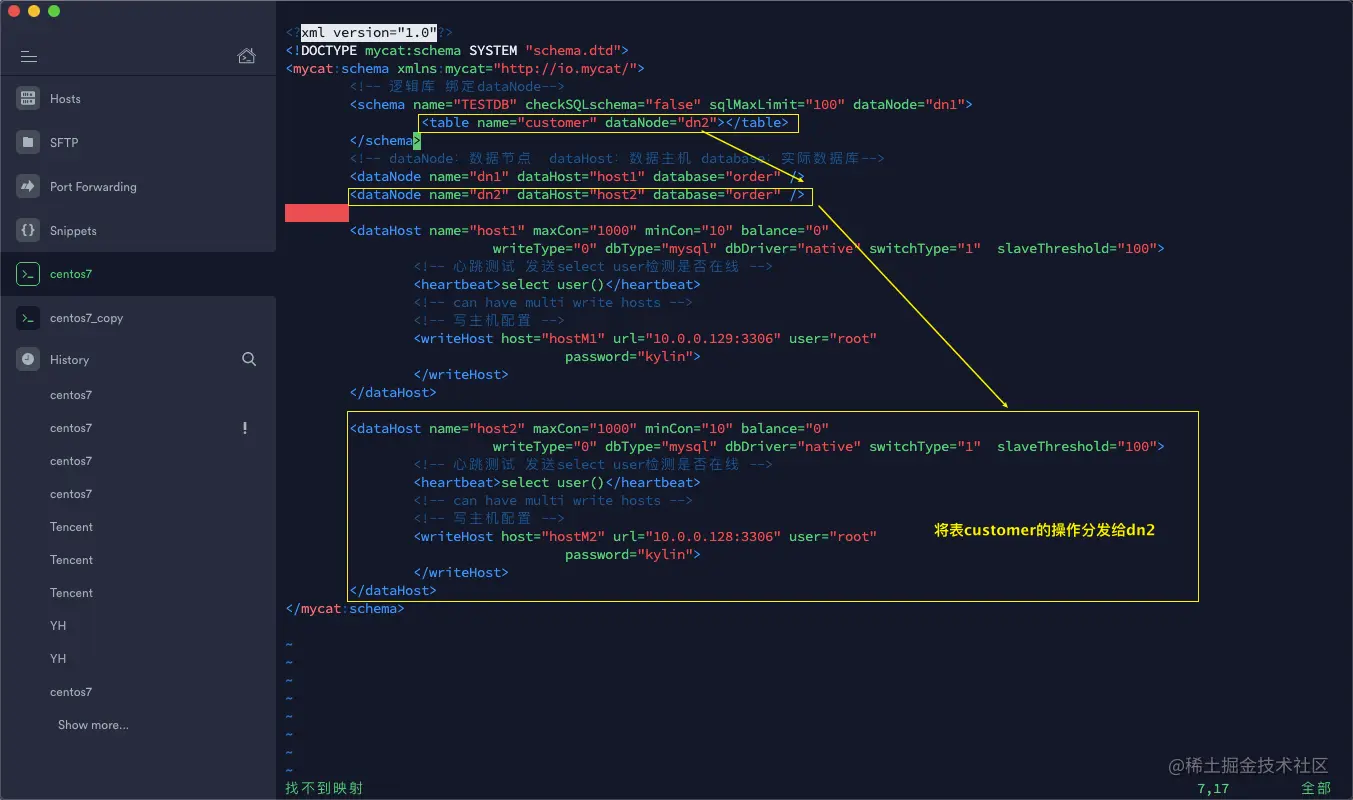Click the SFTP folder icon
The height and width of the screenshot is (800, 1353).
28,142
